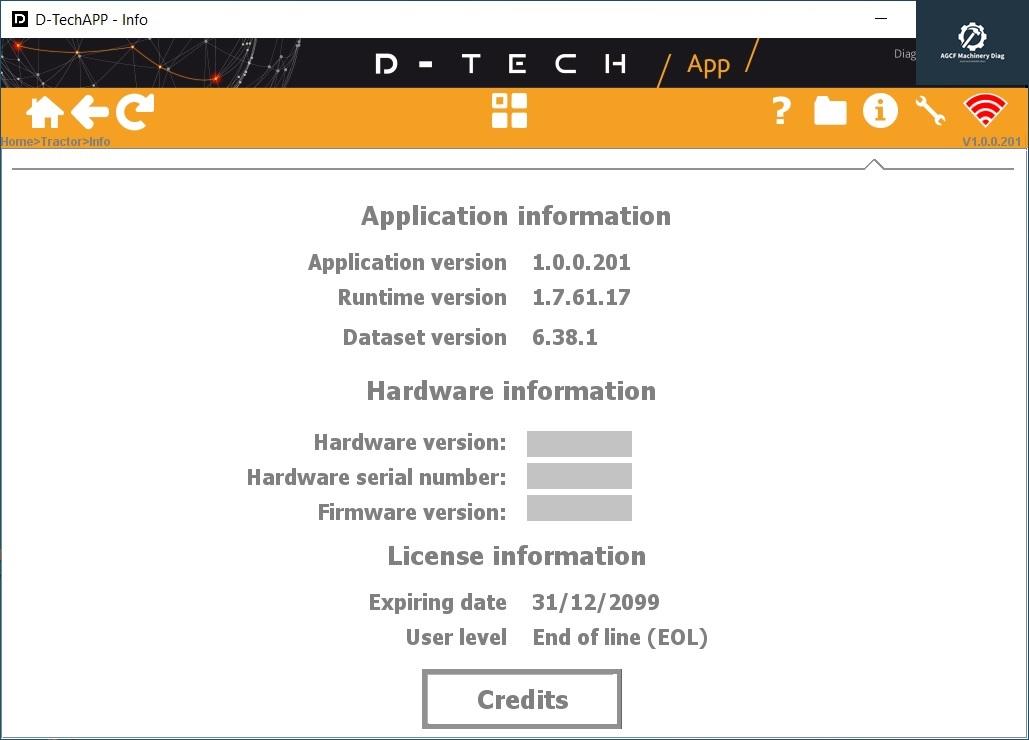Open the Credits button

click(521, 698)
